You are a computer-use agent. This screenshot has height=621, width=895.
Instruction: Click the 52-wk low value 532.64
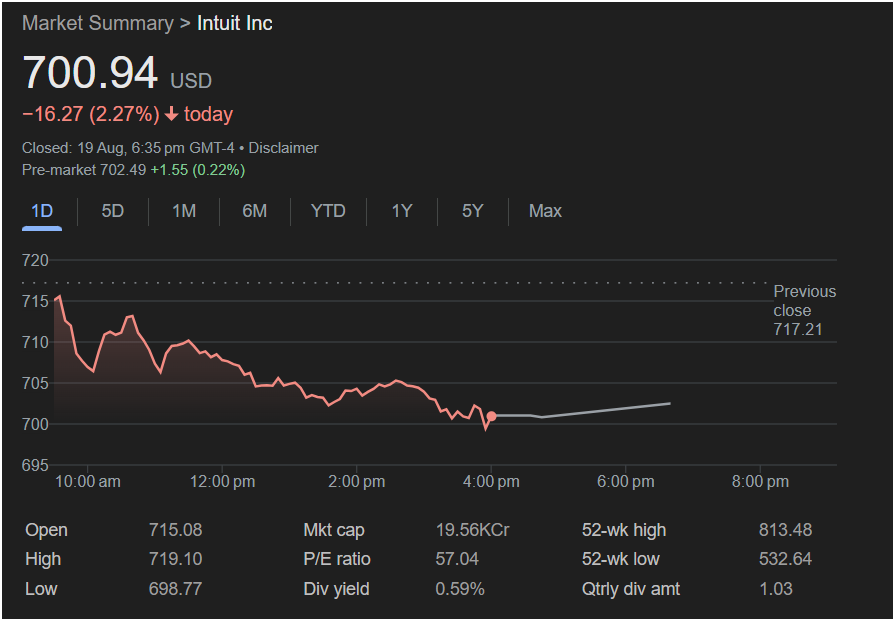[785, 559]
